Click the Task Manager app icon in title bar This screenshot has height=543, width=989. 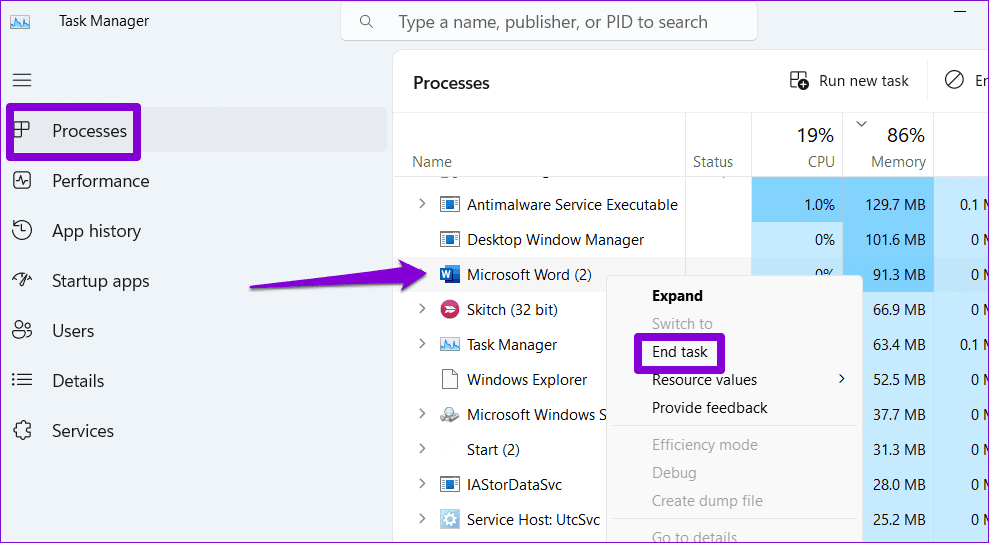coord(20,21)
